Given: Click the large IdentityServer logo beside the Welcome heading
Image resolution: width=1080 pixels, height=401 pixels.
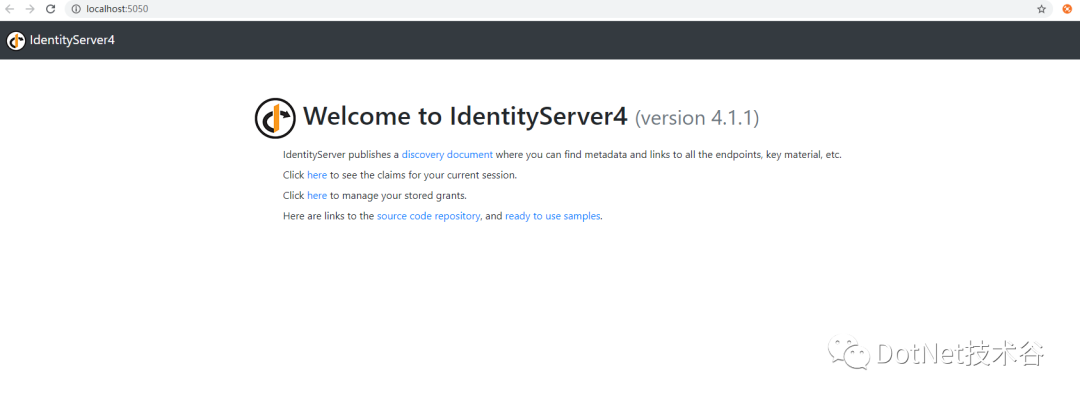Looking at the screenshot, I should [276, 119].
